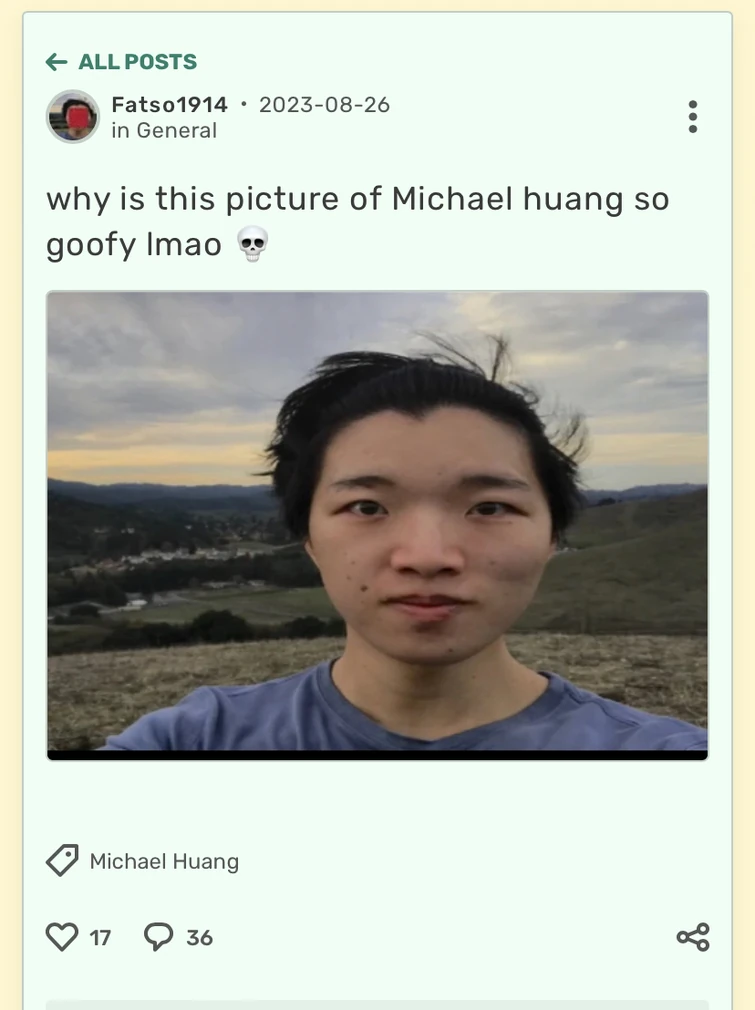The width and height of the screenshot is (755, 1010).
Task: Select the Michael Huang tag
Action: coord(164,861)
